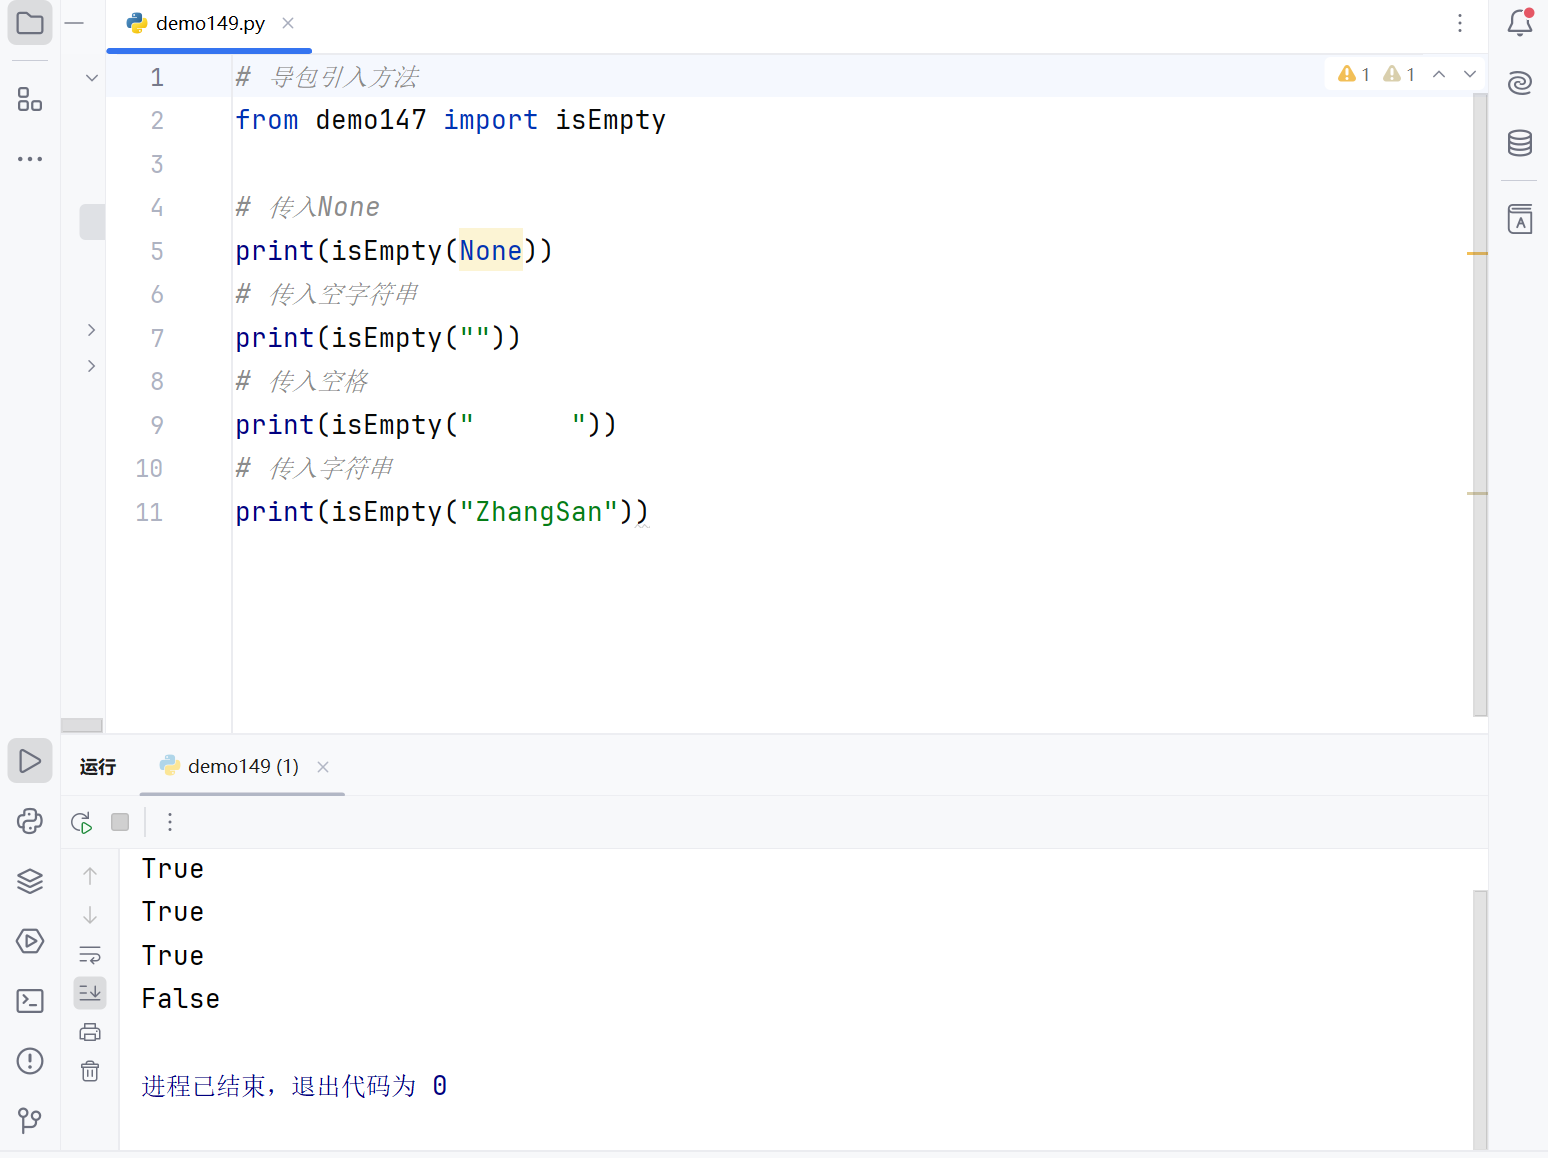
Task: Toggle scroll to end of console
Action: click(x=90, y=993)
